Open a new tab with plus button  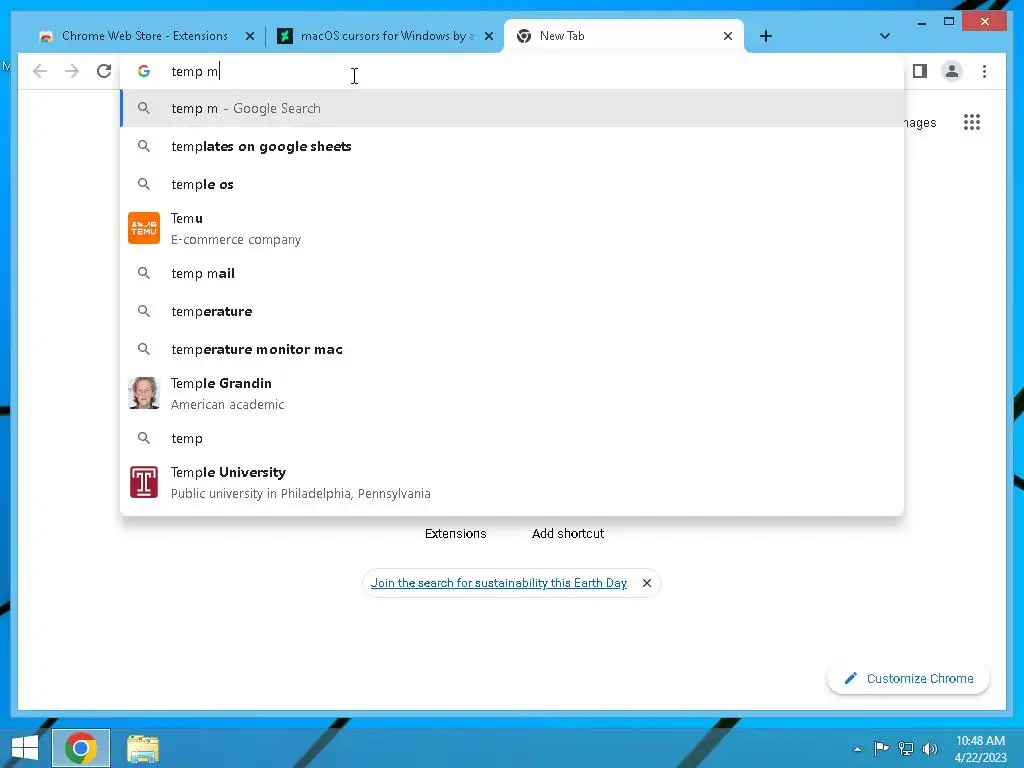766,36
